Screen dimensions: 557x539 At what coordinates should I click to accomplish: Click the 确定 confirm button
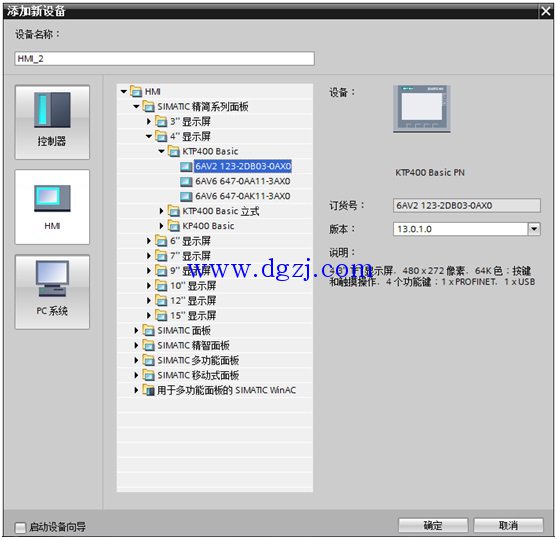(433, 525)
